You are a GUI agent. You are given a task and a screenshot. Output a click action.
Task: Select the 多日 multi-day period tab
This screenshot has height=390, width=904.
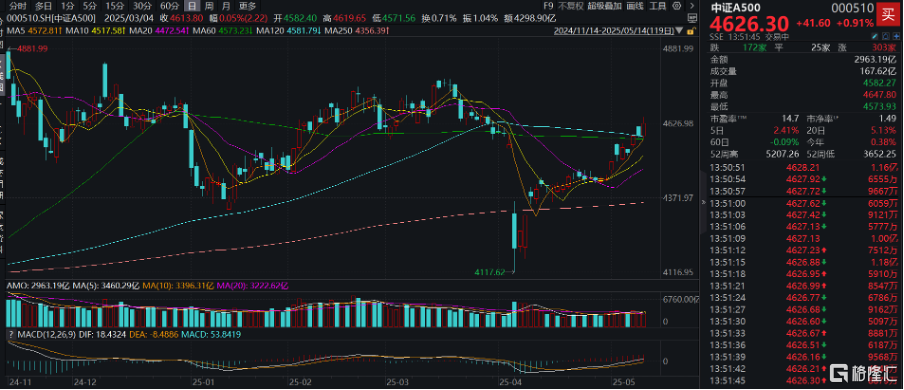(43, 6)
